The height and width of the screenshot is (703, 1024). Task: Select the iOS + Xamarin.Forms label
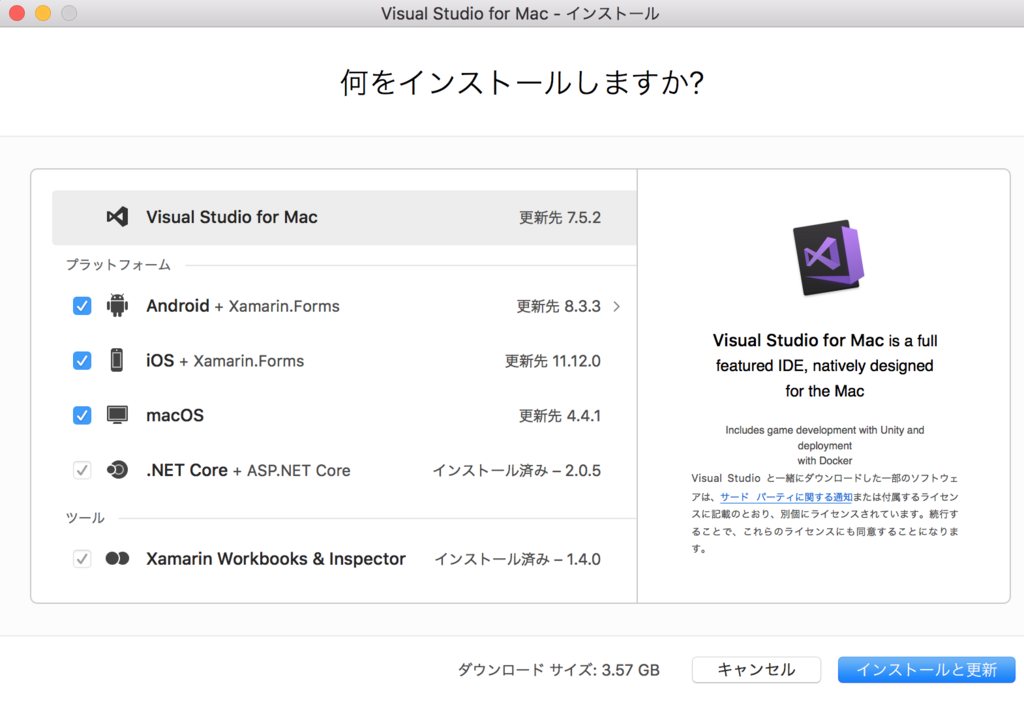(x=225, y=361)
